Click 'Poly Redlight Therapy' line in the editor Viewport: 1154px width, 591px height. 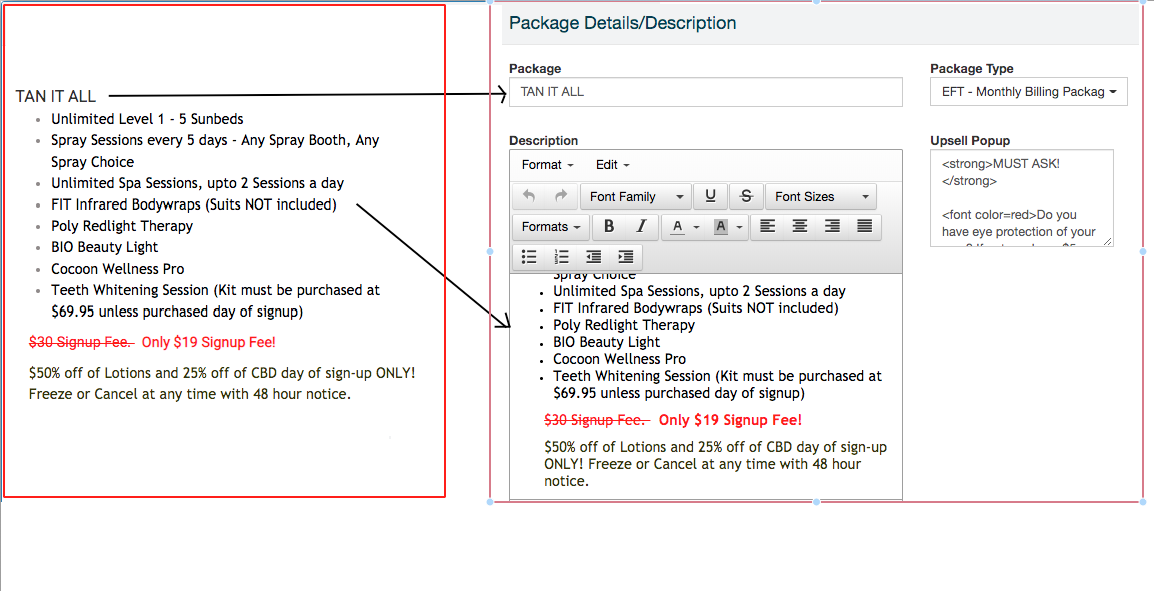point(624,325)
